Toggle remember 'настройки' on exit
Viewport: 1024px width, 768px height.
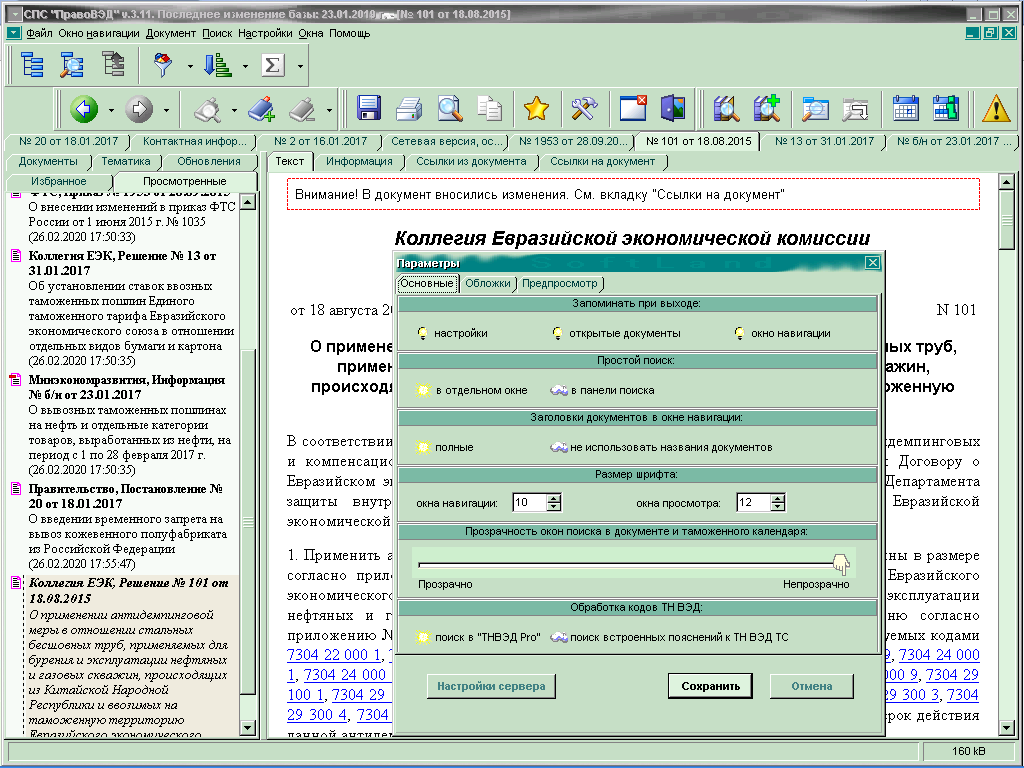tap(453, 333)
